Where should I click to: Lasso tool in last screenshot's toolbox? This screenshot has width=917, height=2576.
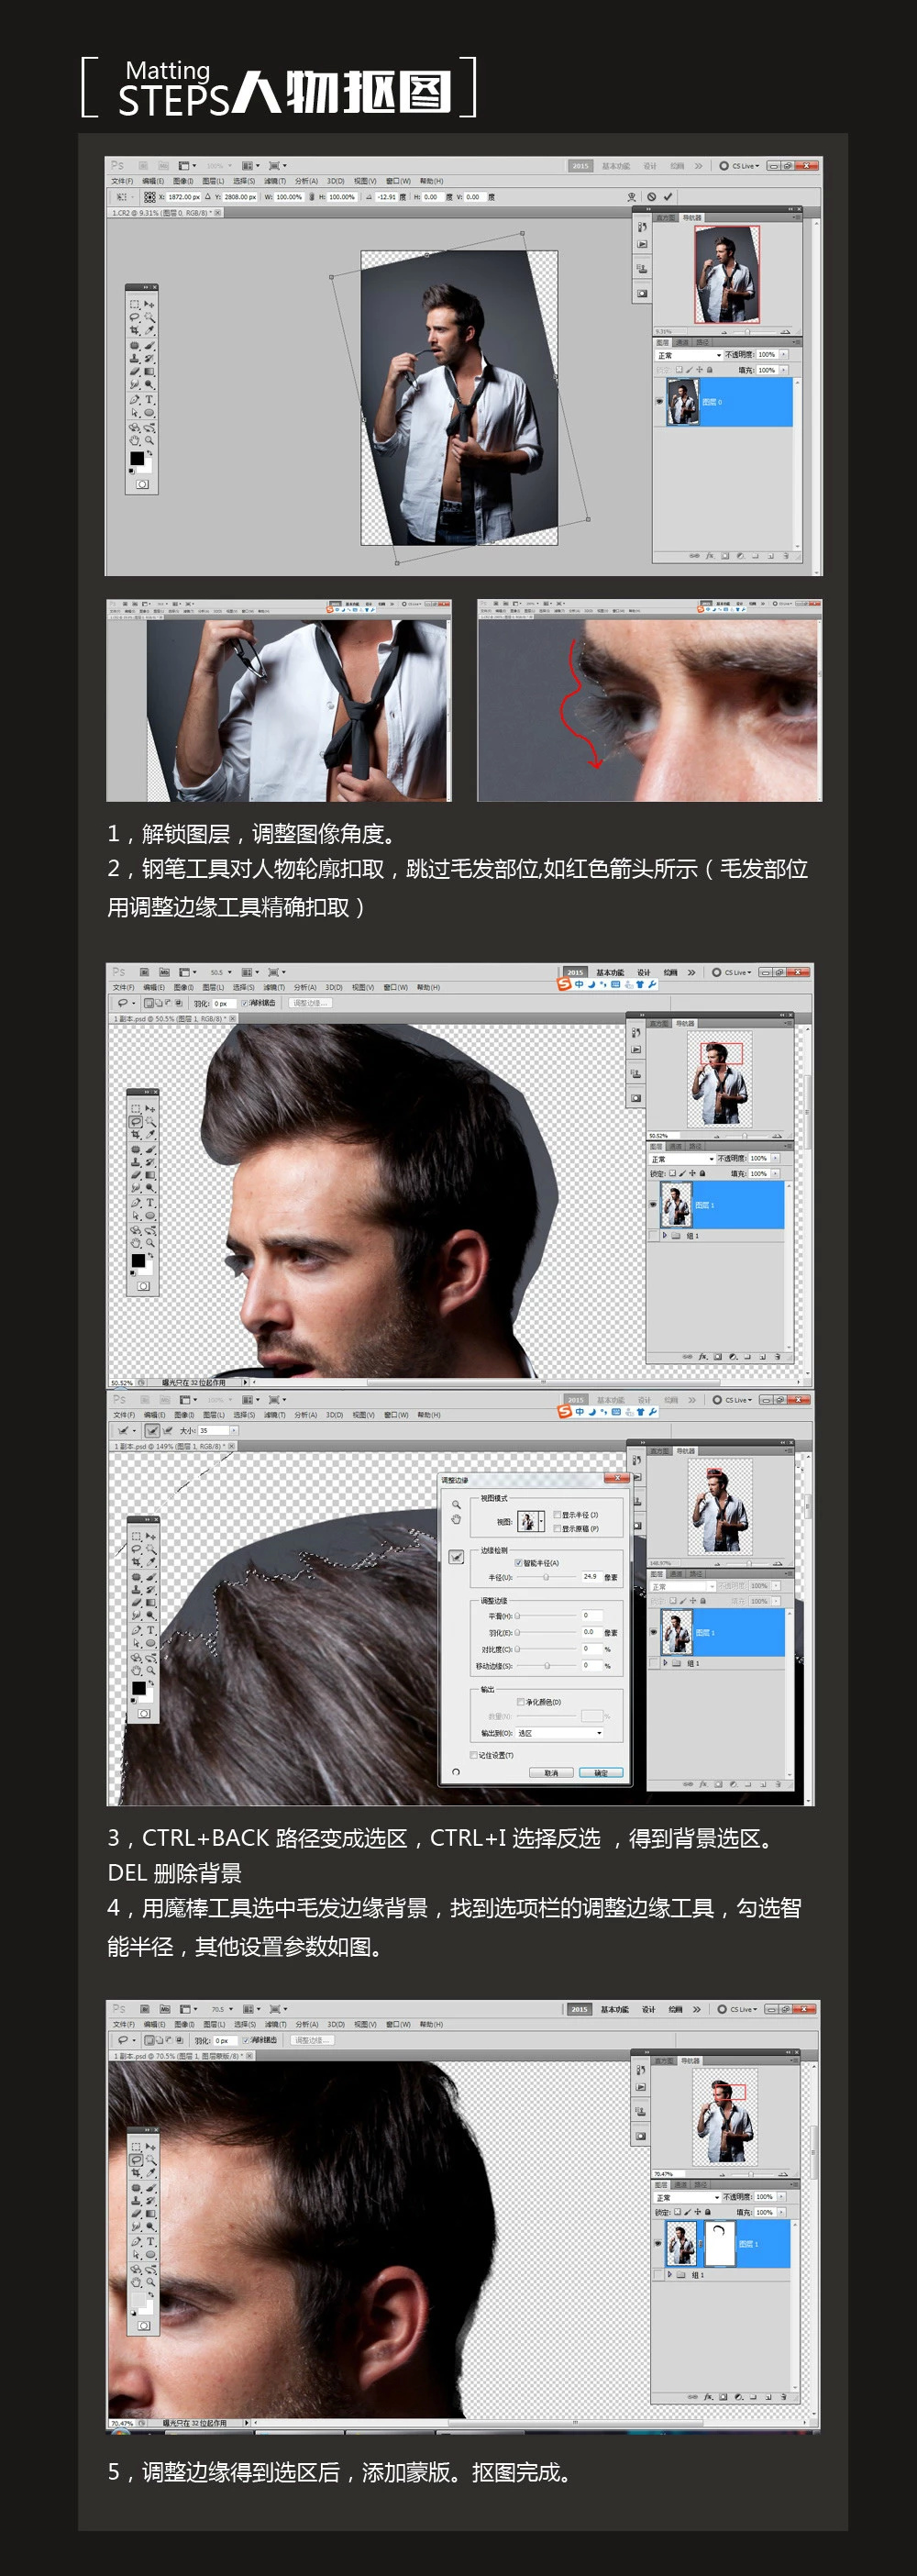click(135, 2159)
